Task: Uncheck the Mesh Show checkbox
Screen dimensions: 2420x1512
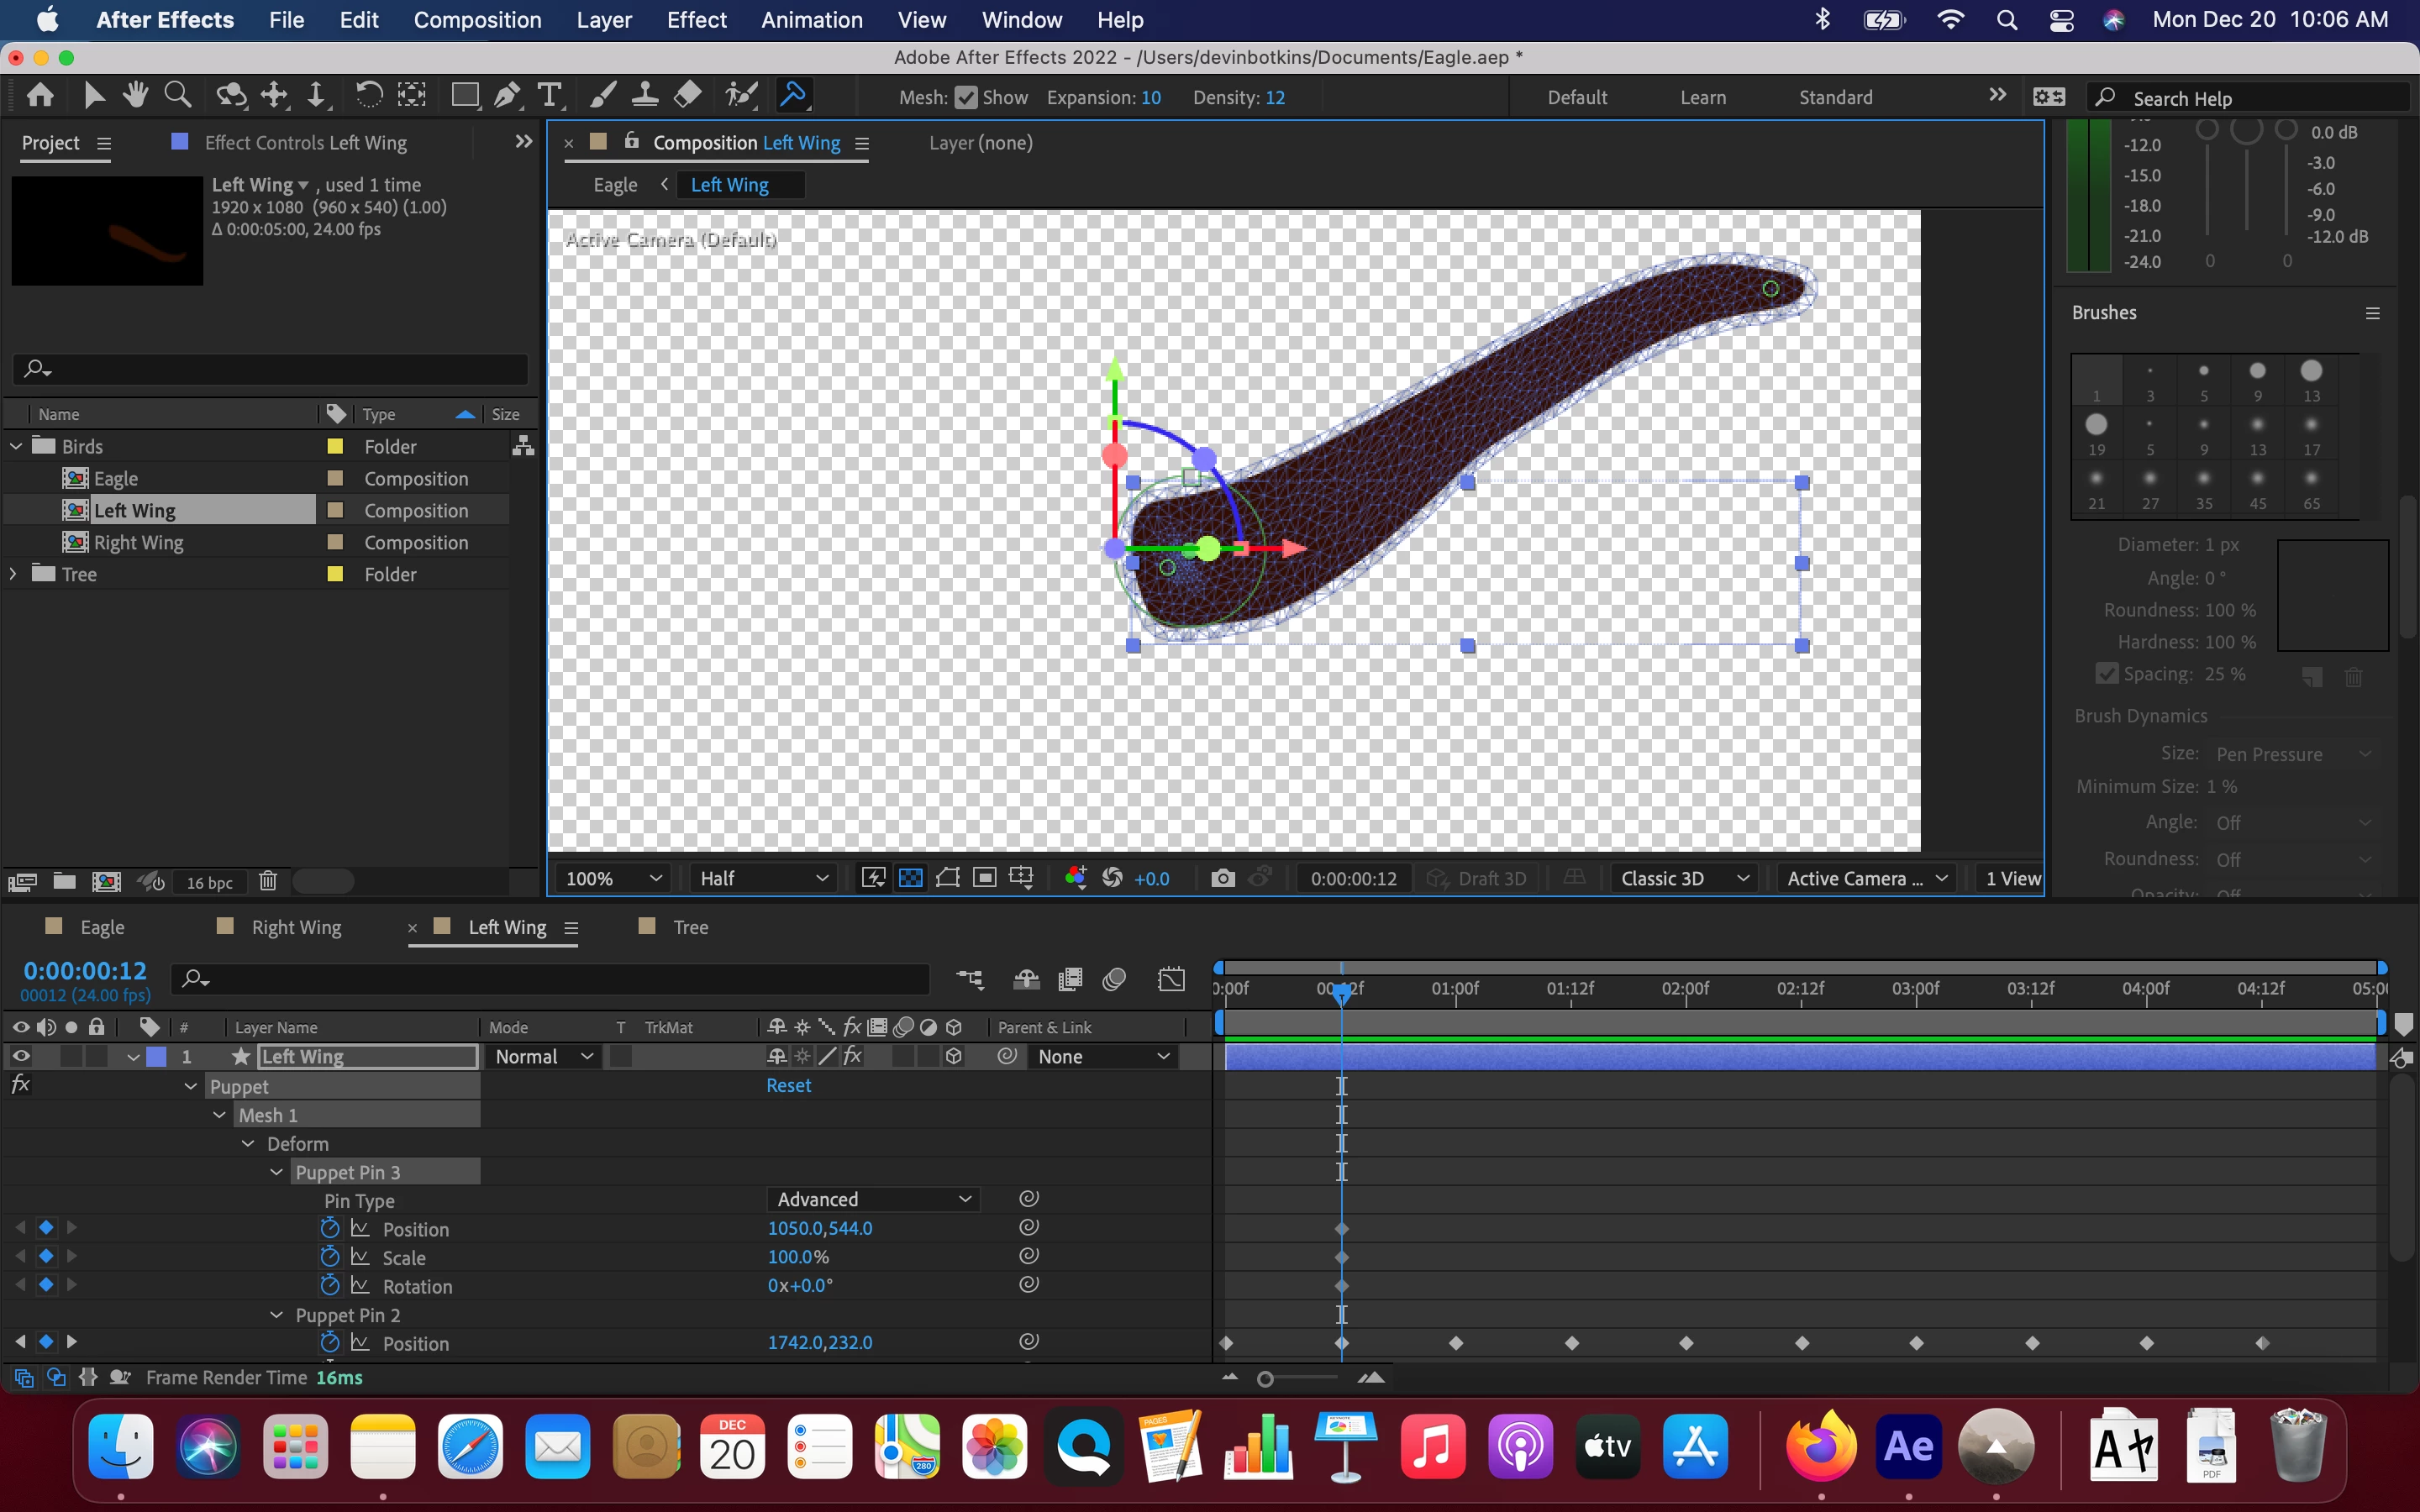Action: [x=966, y=98]
